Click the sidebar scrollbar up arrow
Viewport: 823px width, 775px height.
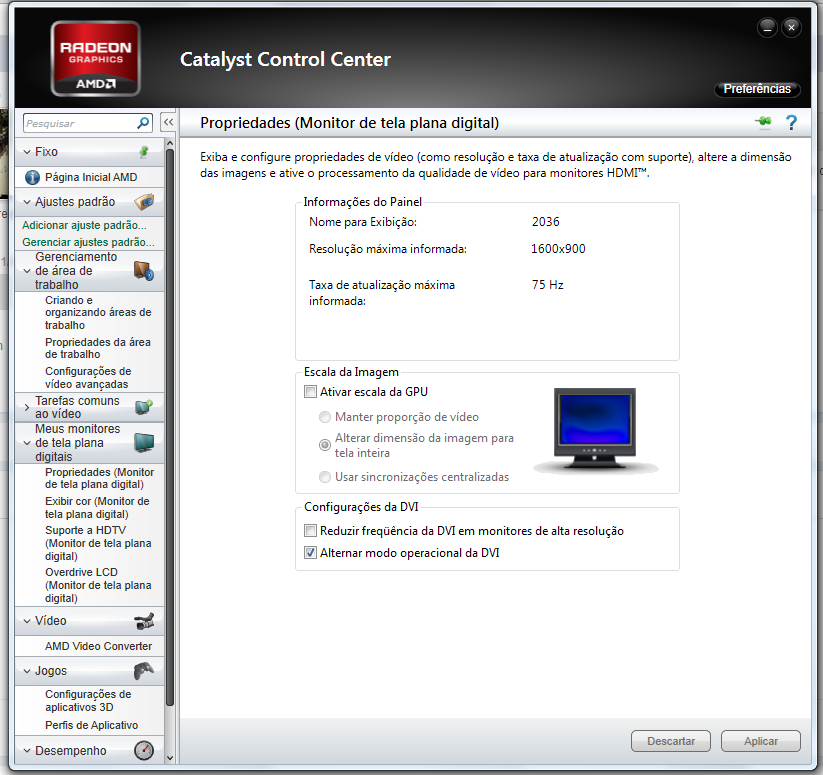tap(170, 143)
